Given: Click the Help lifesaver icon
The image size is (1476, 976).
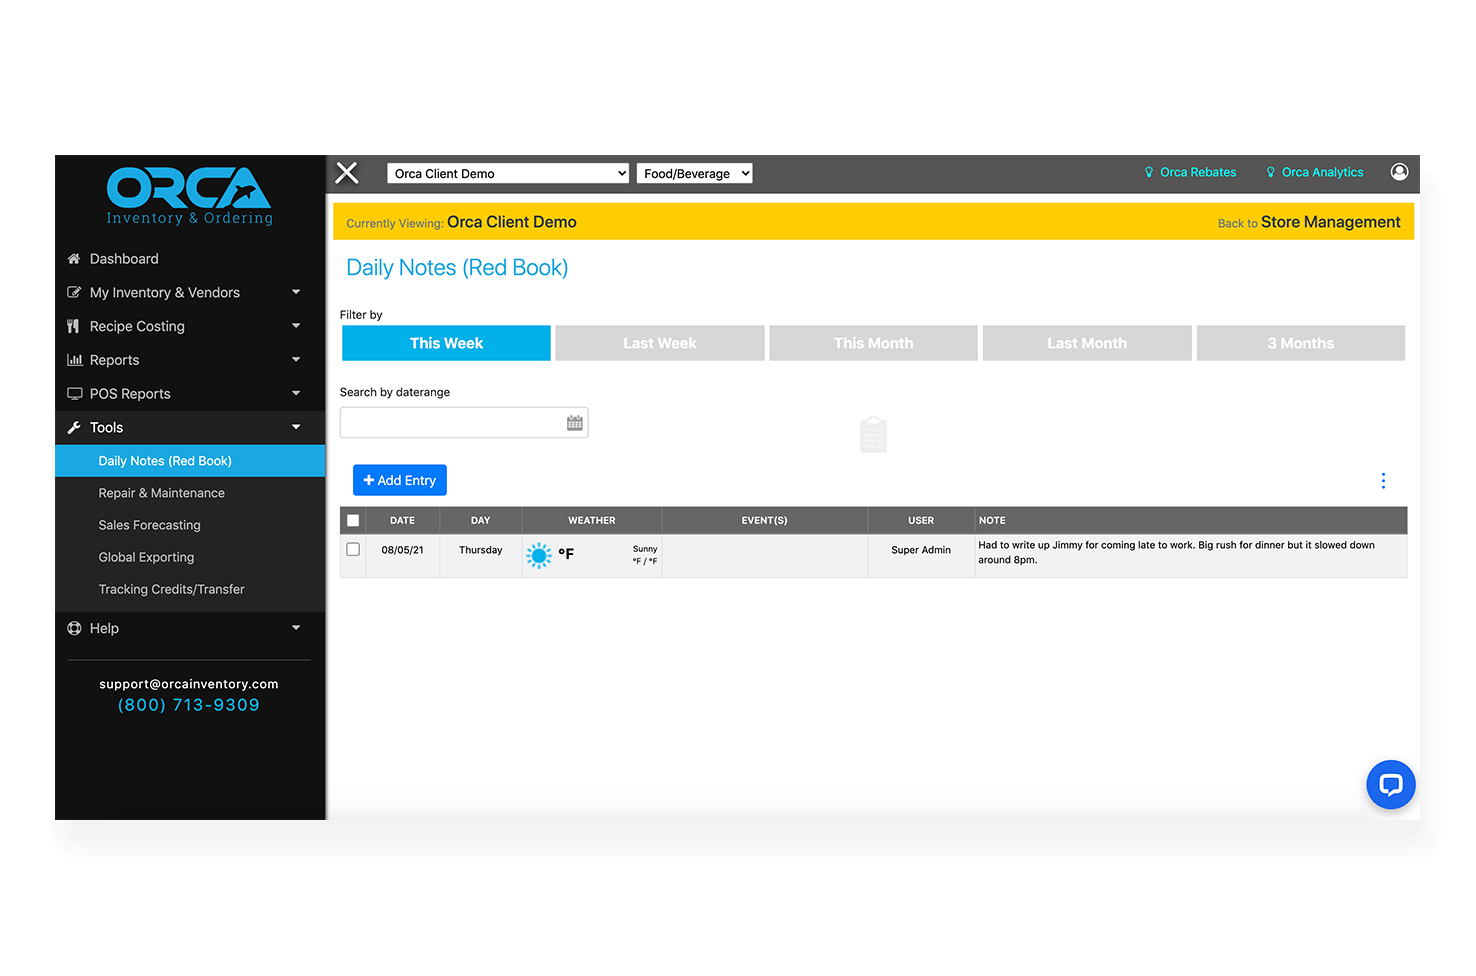Looking at the screenshot, I should click(x=74, y=628).
